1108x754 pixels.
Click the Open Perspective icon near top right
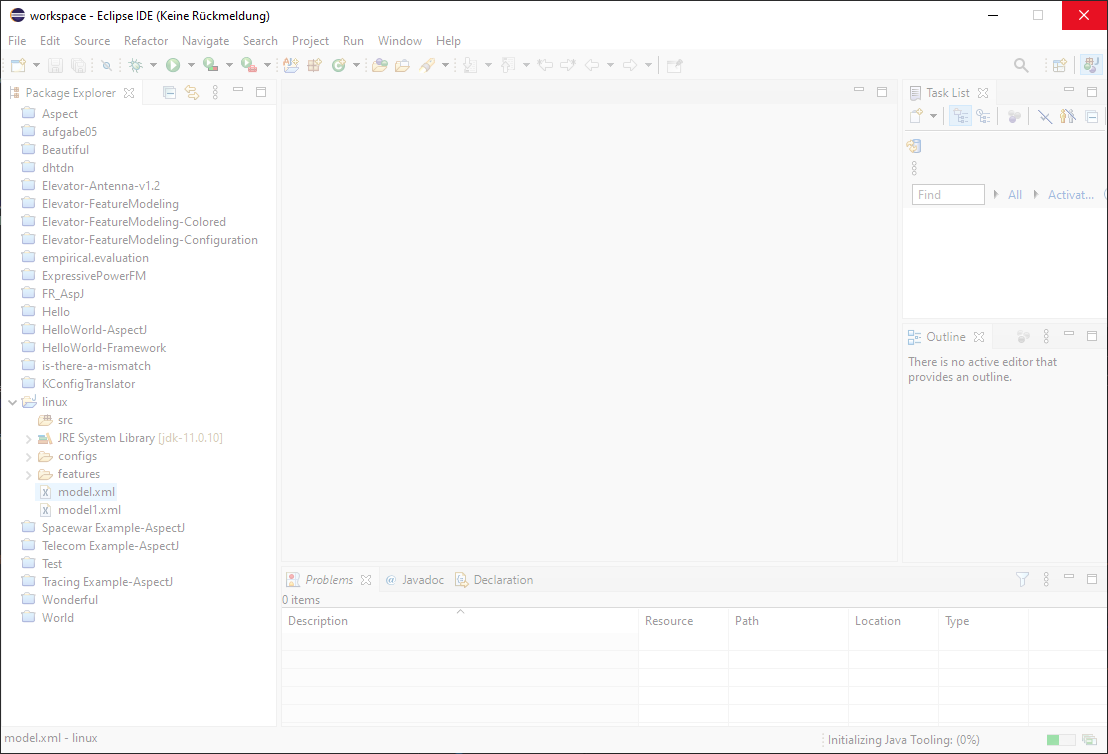tap(1059, 65)
